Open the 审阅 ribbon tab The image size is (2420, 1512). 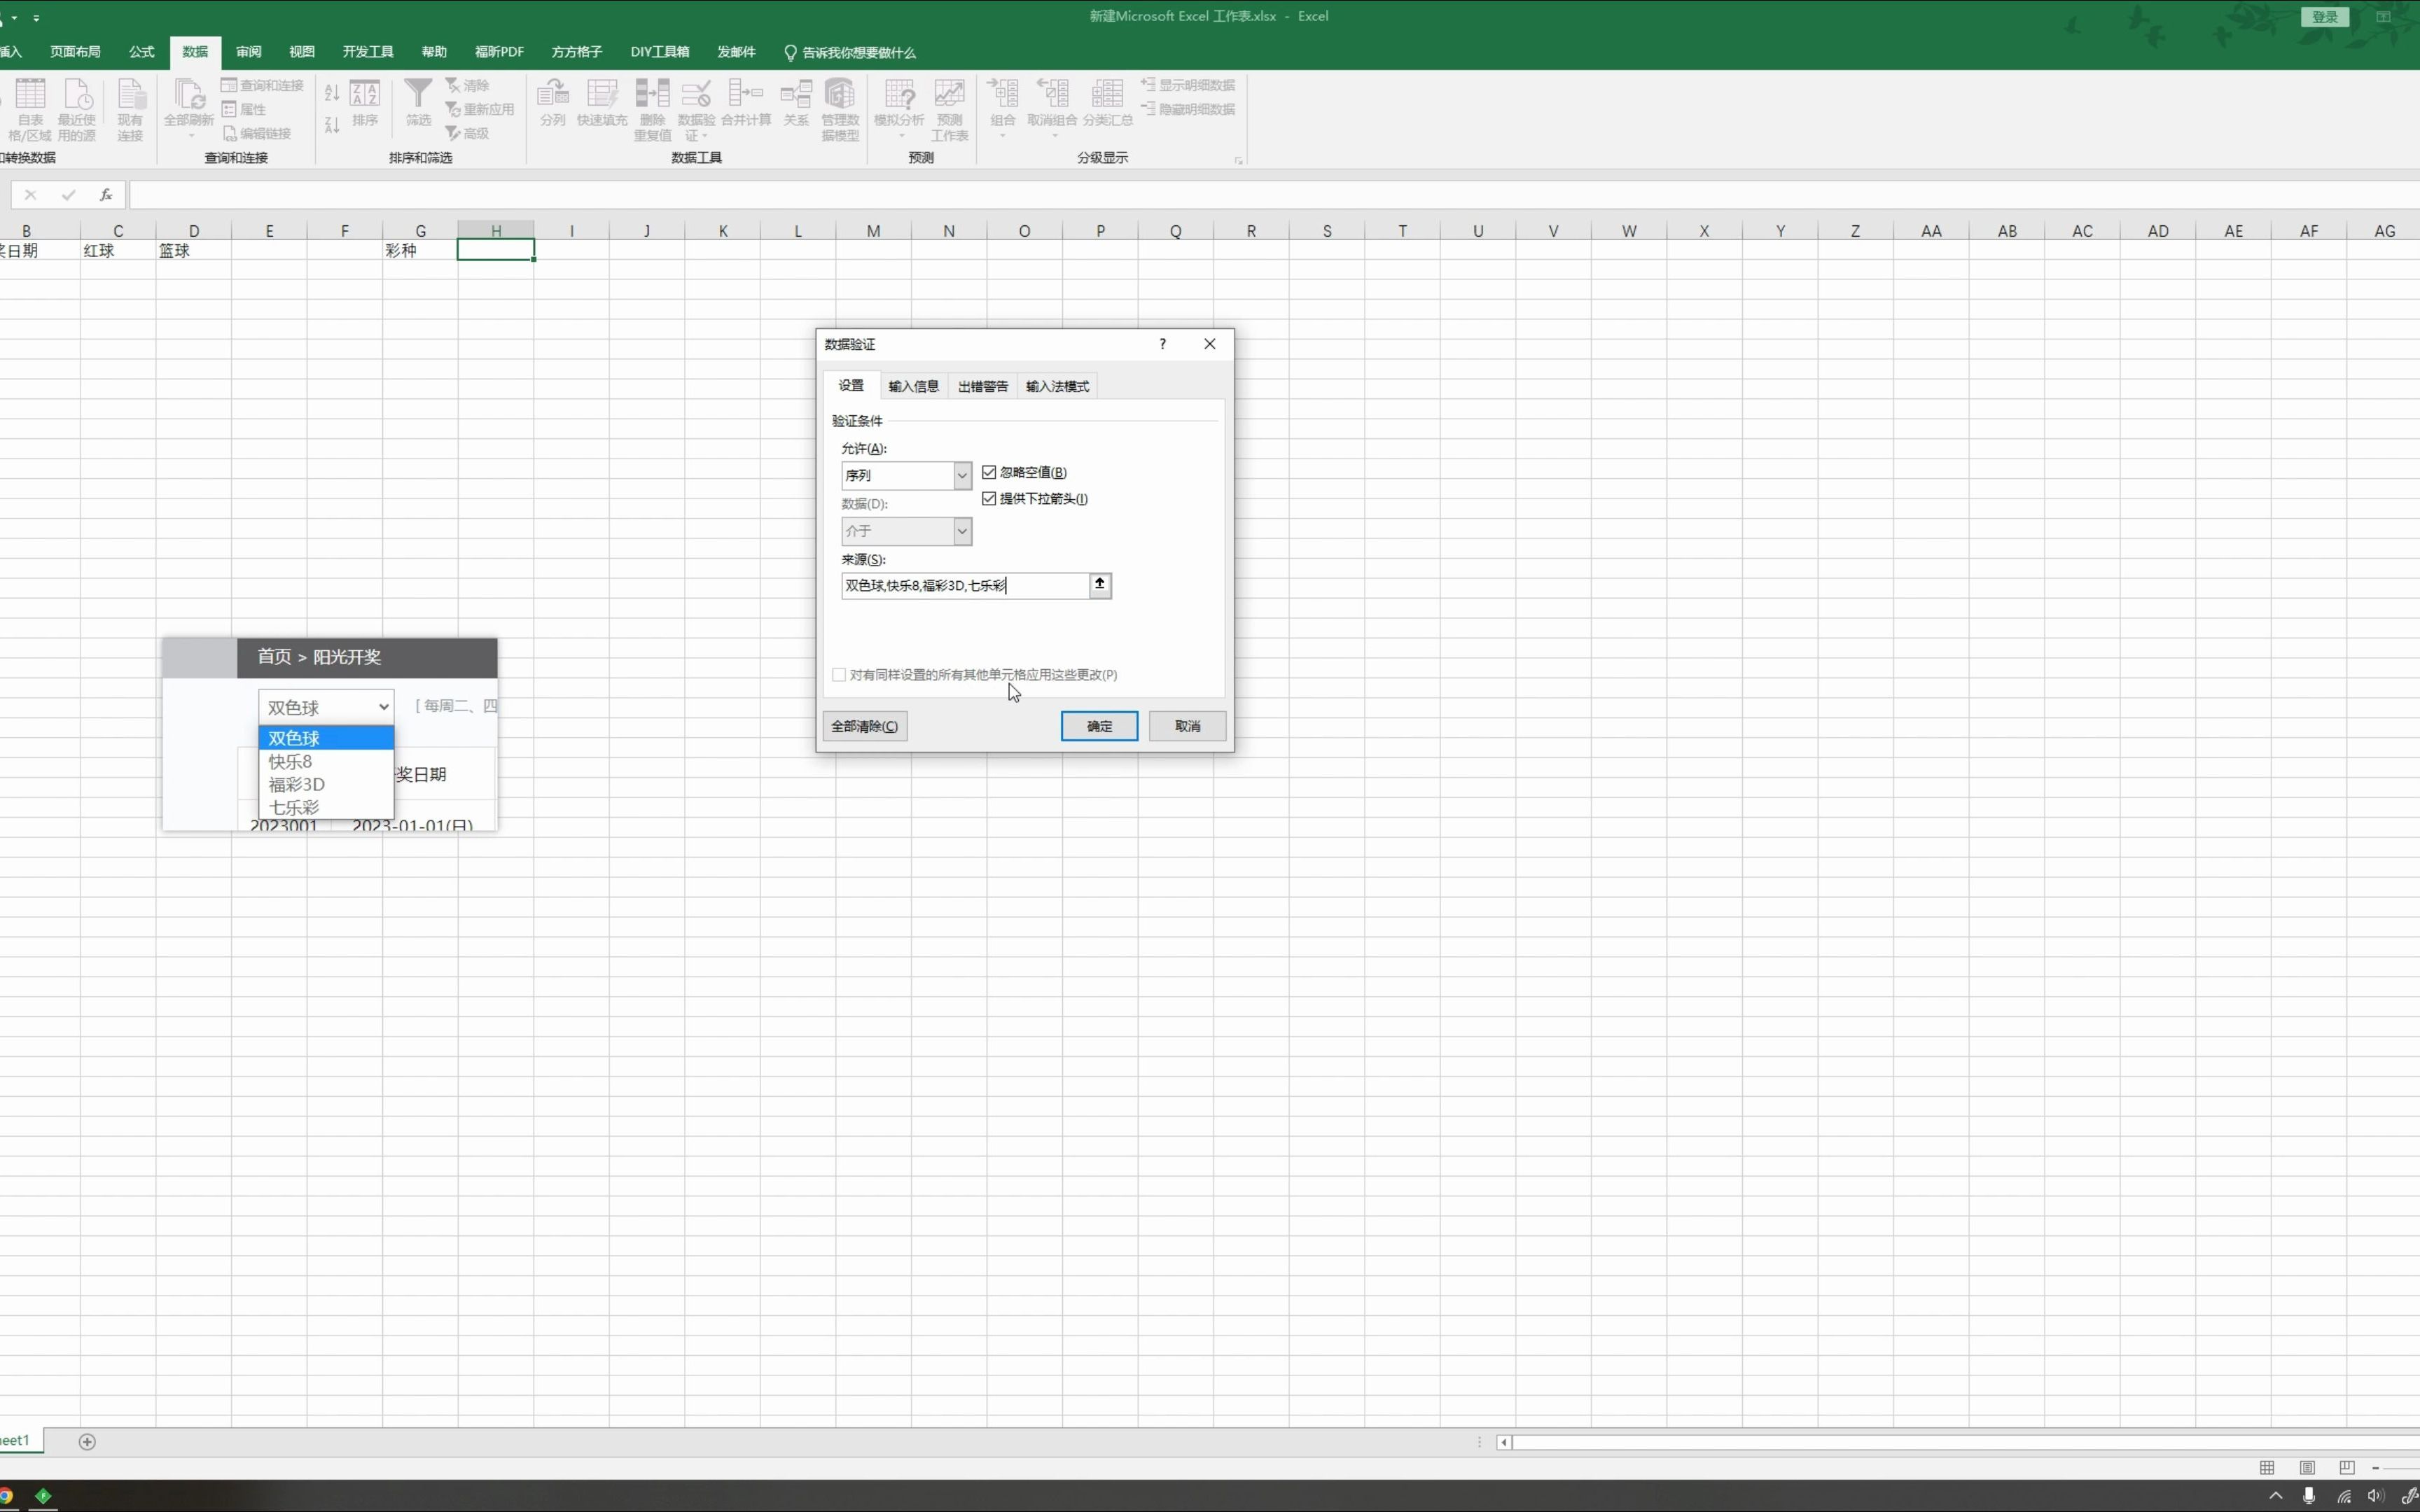coord(248,52)
